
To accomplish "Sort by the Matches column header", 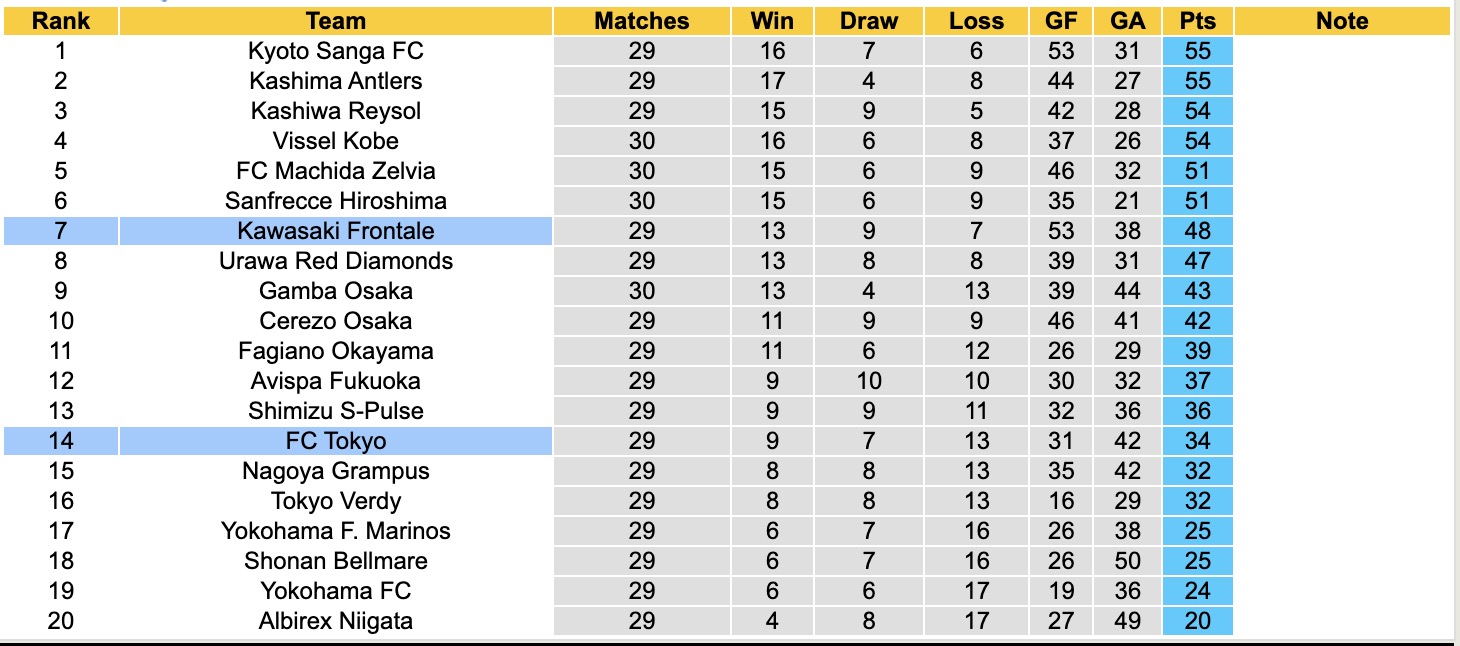I will pos(641,21).
